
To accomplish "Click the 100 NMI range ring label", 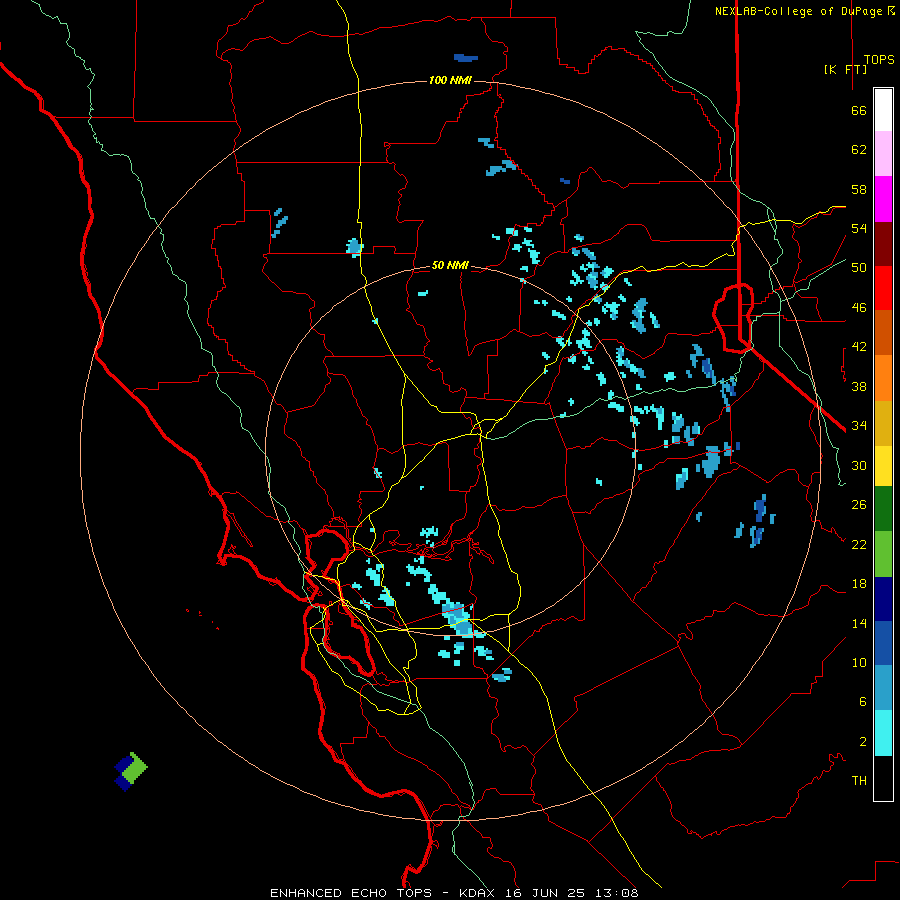I will click(x=450, y=80).
